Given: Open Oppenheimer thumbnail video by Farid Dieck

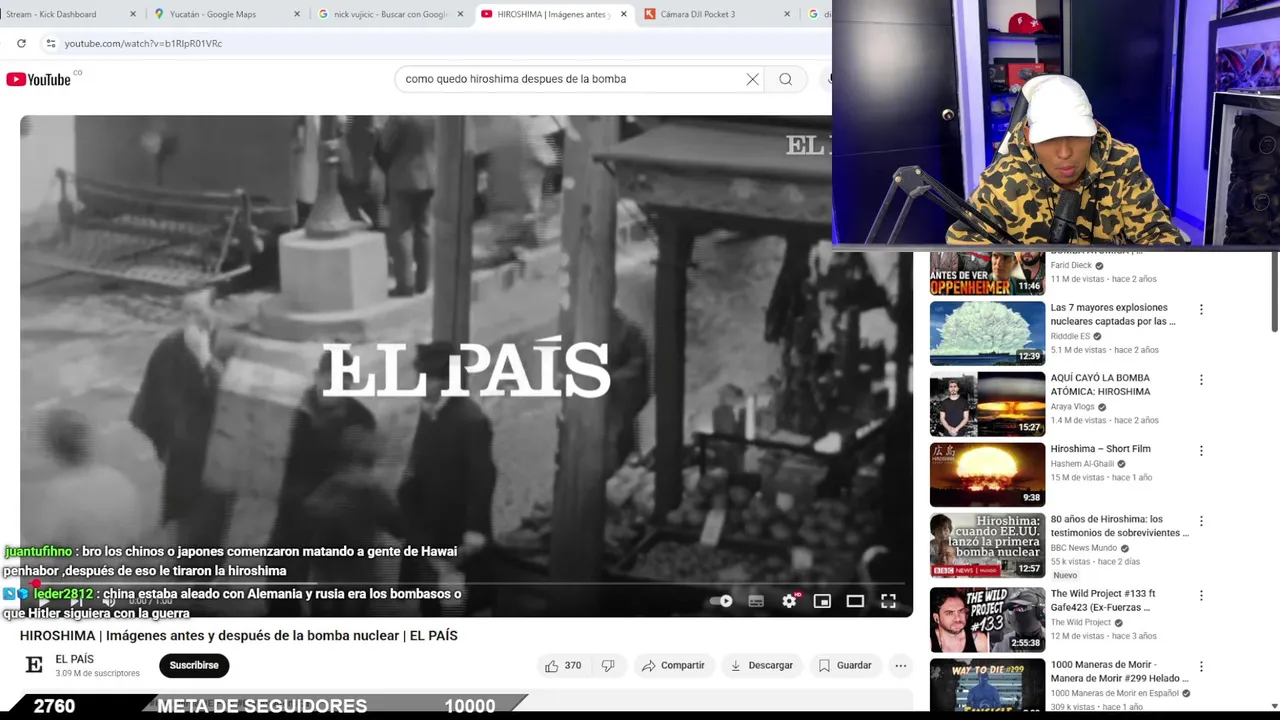Looking at the screenshot, I should tap(987, 272).
